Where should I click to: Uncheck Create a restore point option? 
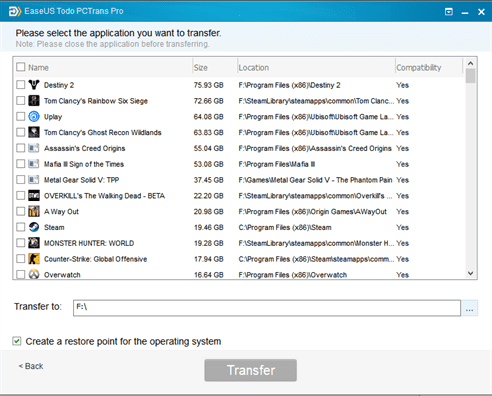17,341
